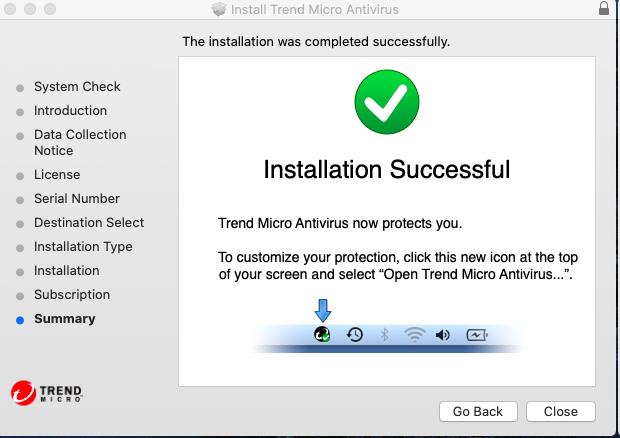The height and width of the screenshot is (438, 620).
Task: Select the System Check step
Action: point(77,87)
